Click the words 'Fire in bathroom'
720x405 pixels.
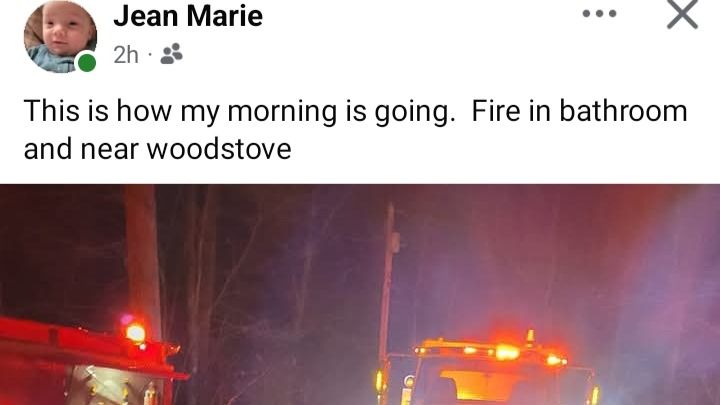coord(579,112)
